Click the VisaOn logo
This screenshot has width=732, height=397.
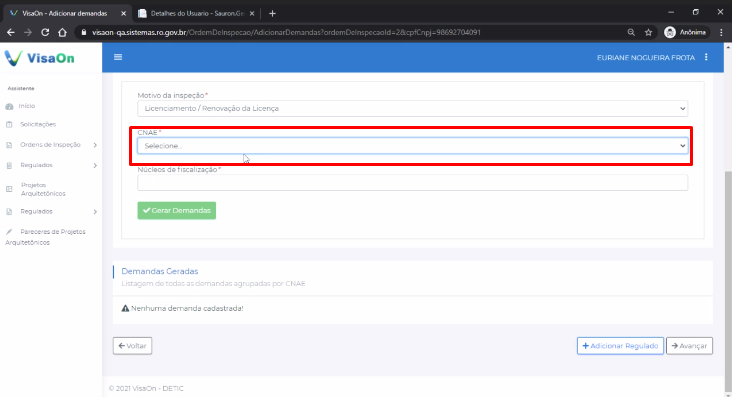(39, 58)
